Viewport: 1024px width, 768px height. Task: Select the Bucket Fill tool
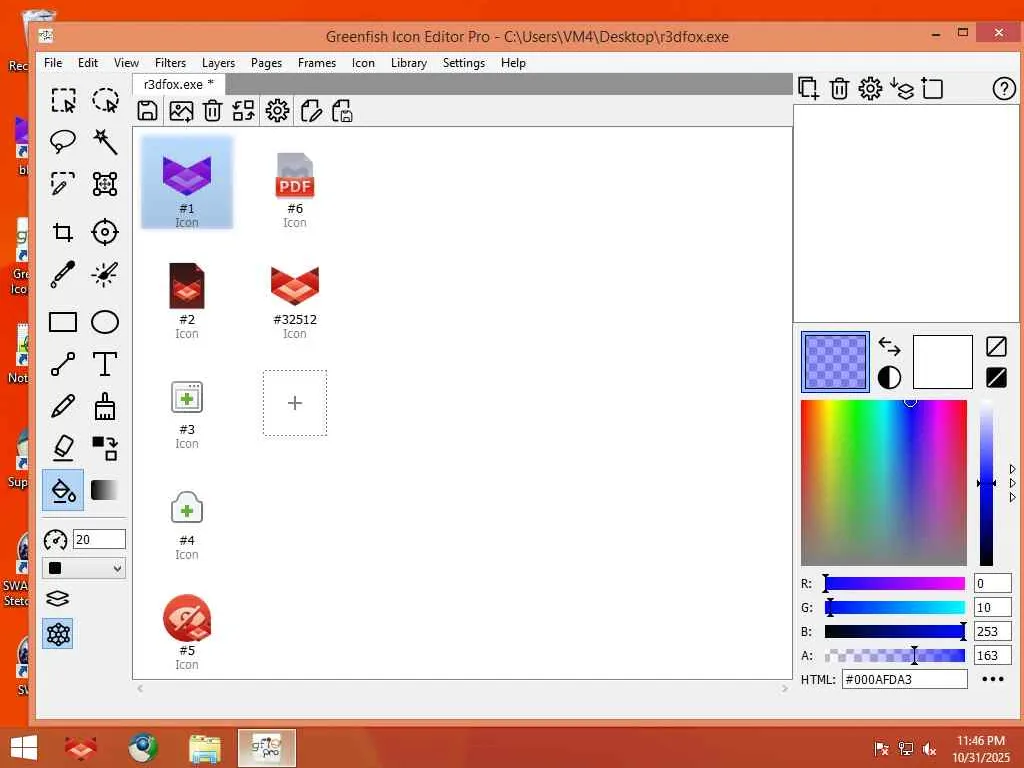63,490
